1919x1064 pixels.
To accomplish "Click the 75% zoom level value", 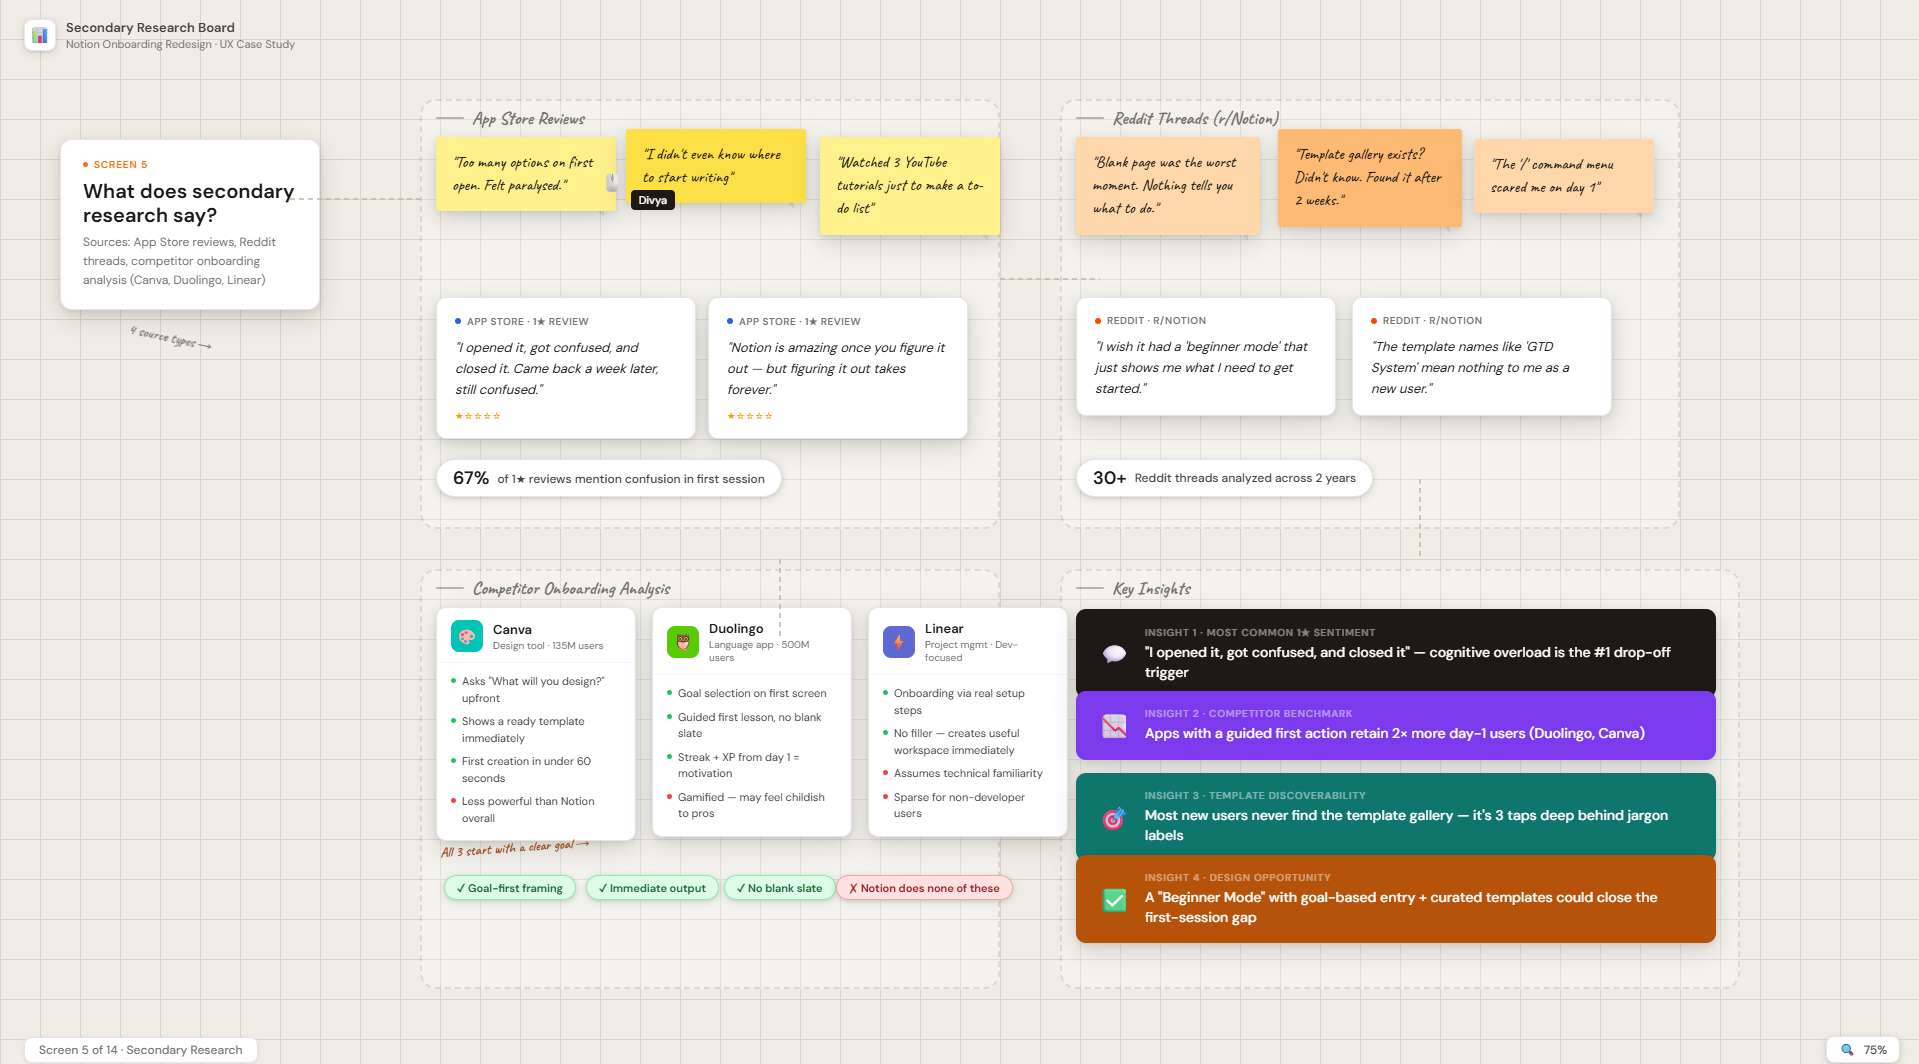I will tap(1875, 1050).
